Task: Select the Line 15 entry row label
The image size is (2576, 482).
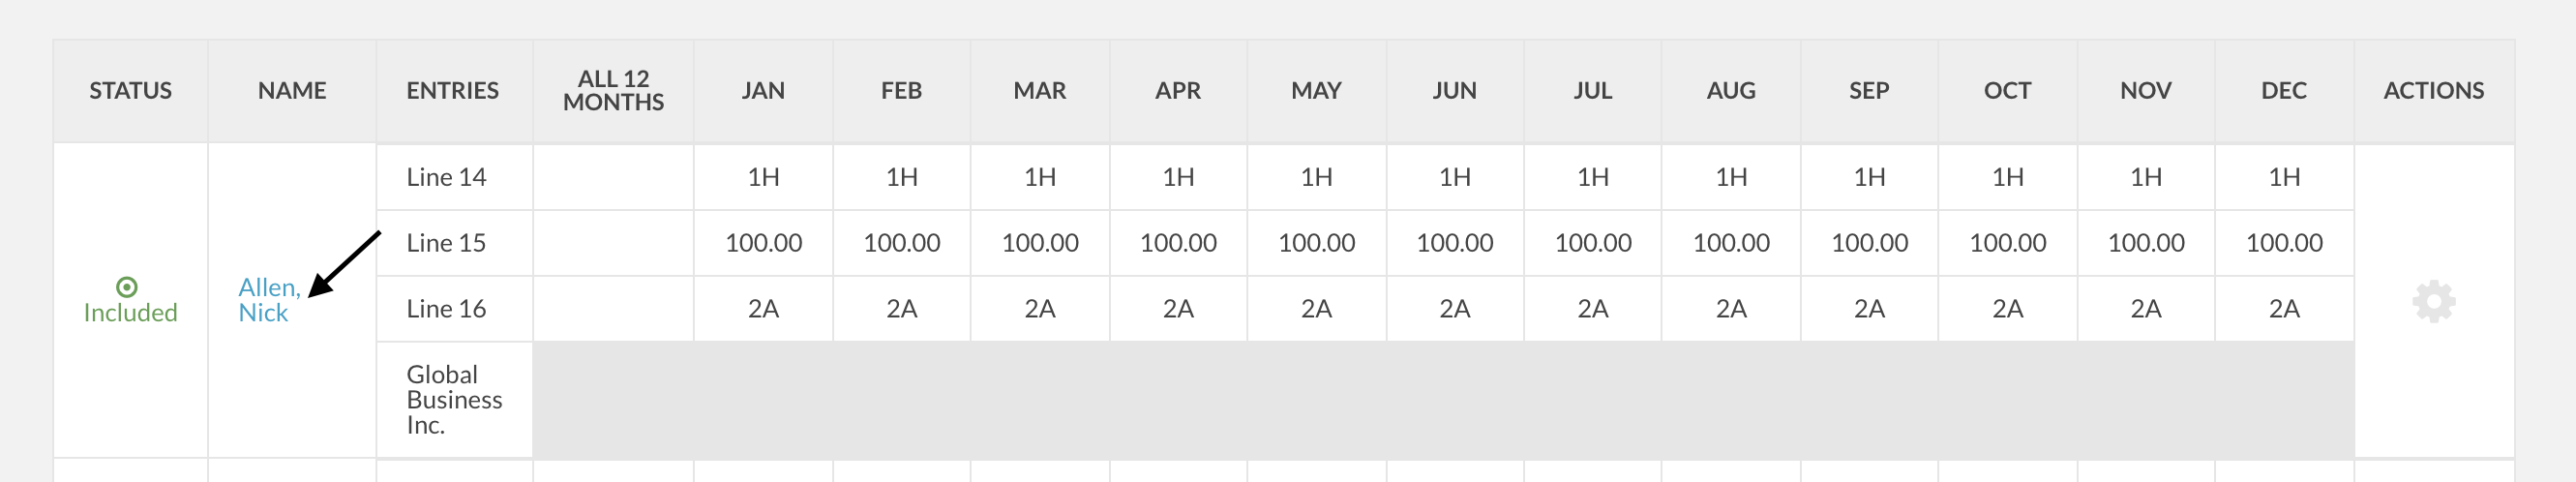Action: click(446, 243)
